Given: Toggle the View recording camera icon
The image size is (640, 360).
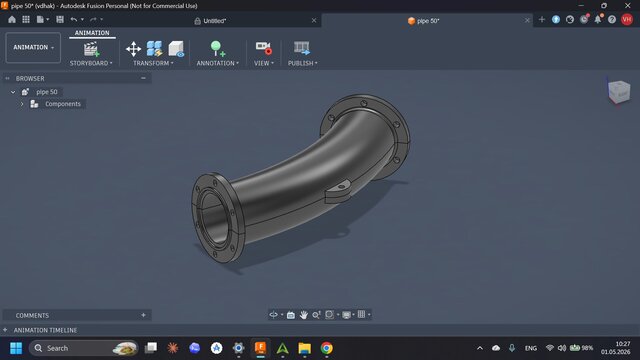Looking at the screenshot, I should pyautogui.click(x=264, y=48).
